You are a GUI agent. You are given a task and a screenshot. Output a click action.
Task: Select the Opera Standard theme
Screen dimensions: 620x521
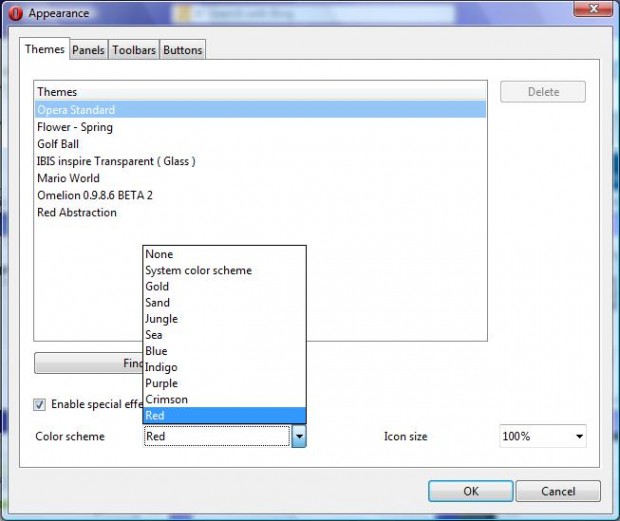pyautogui.click(x=260, y=109)
